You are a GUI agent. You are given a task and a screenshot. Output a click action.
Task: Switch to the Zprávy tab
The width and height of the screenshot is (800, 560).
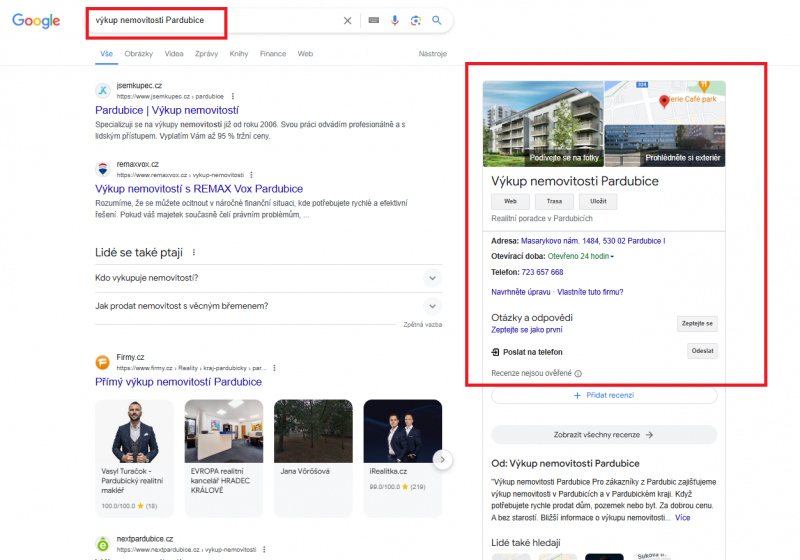tap(206, 54)
